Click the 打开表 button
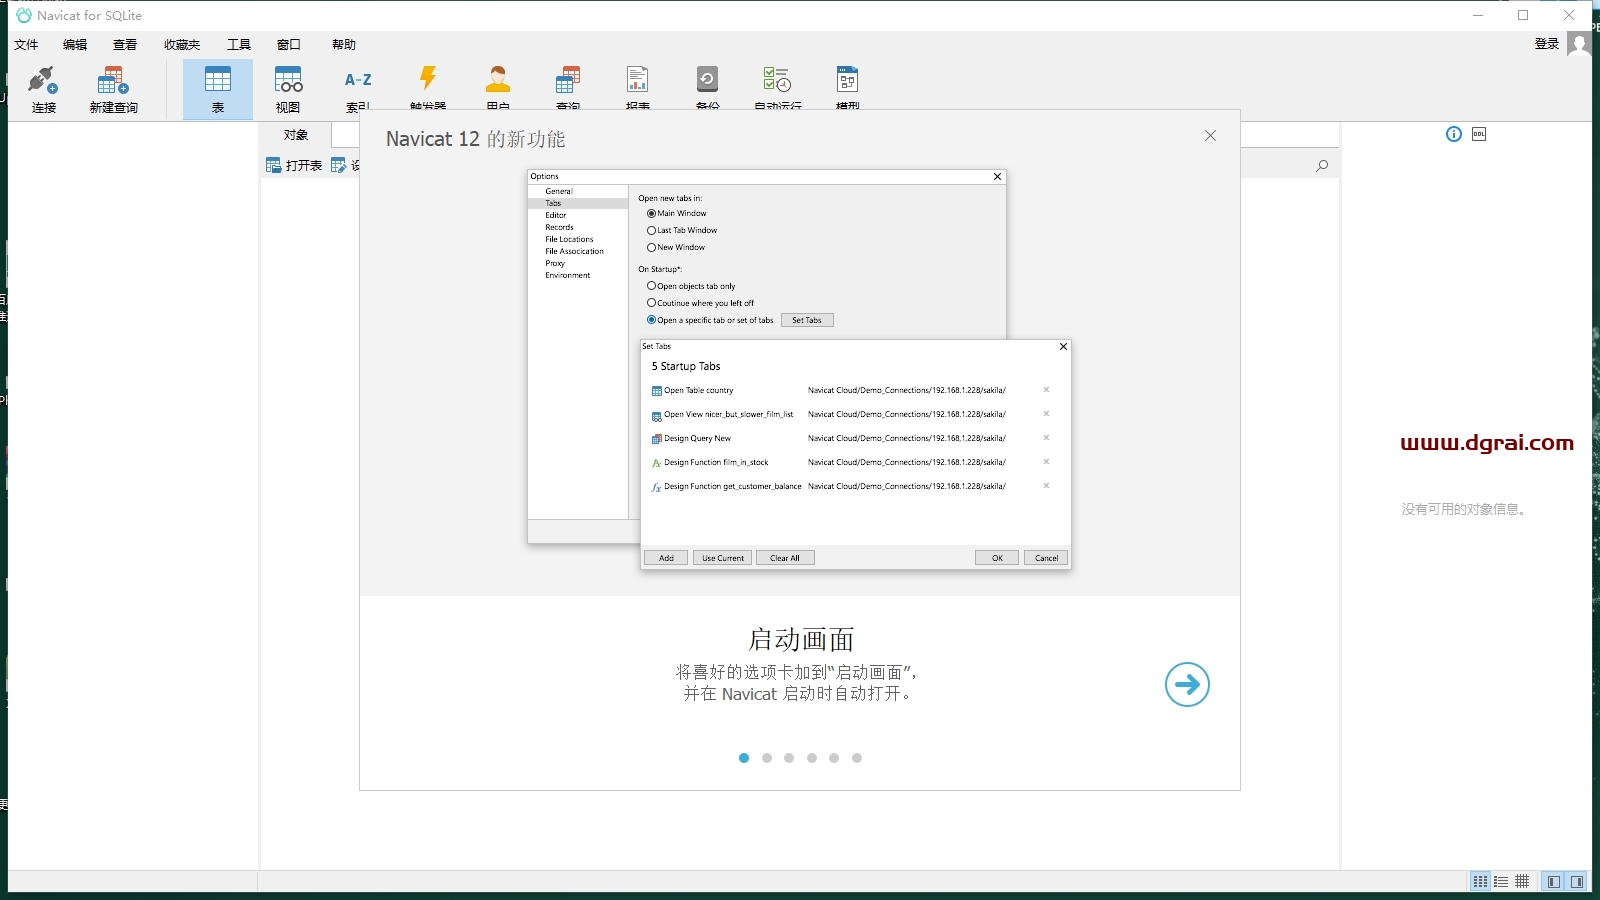 (x=294, y=165)
